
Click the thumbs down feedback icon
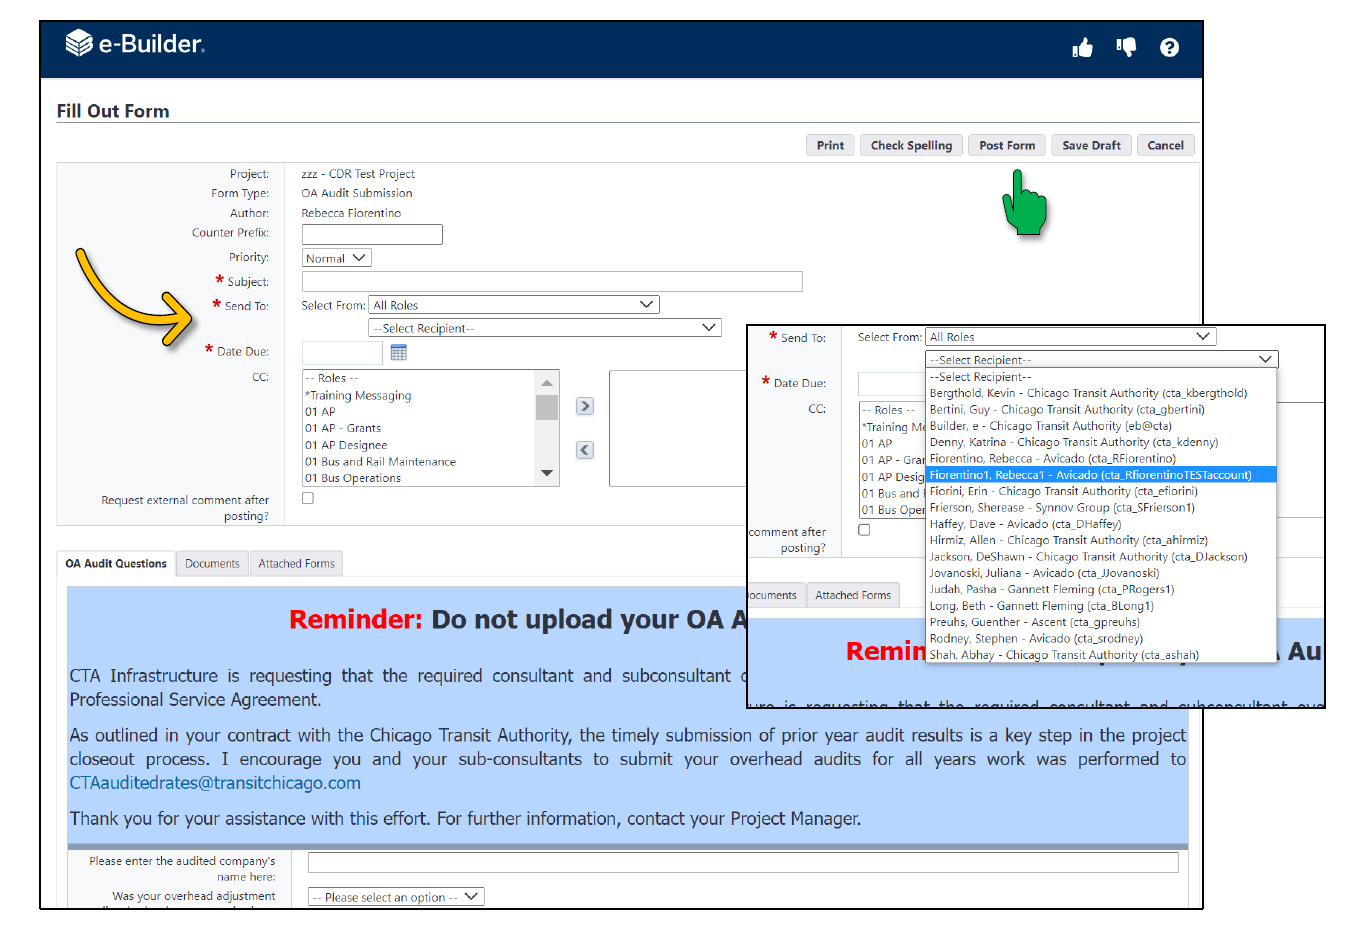pos(1126,47)
